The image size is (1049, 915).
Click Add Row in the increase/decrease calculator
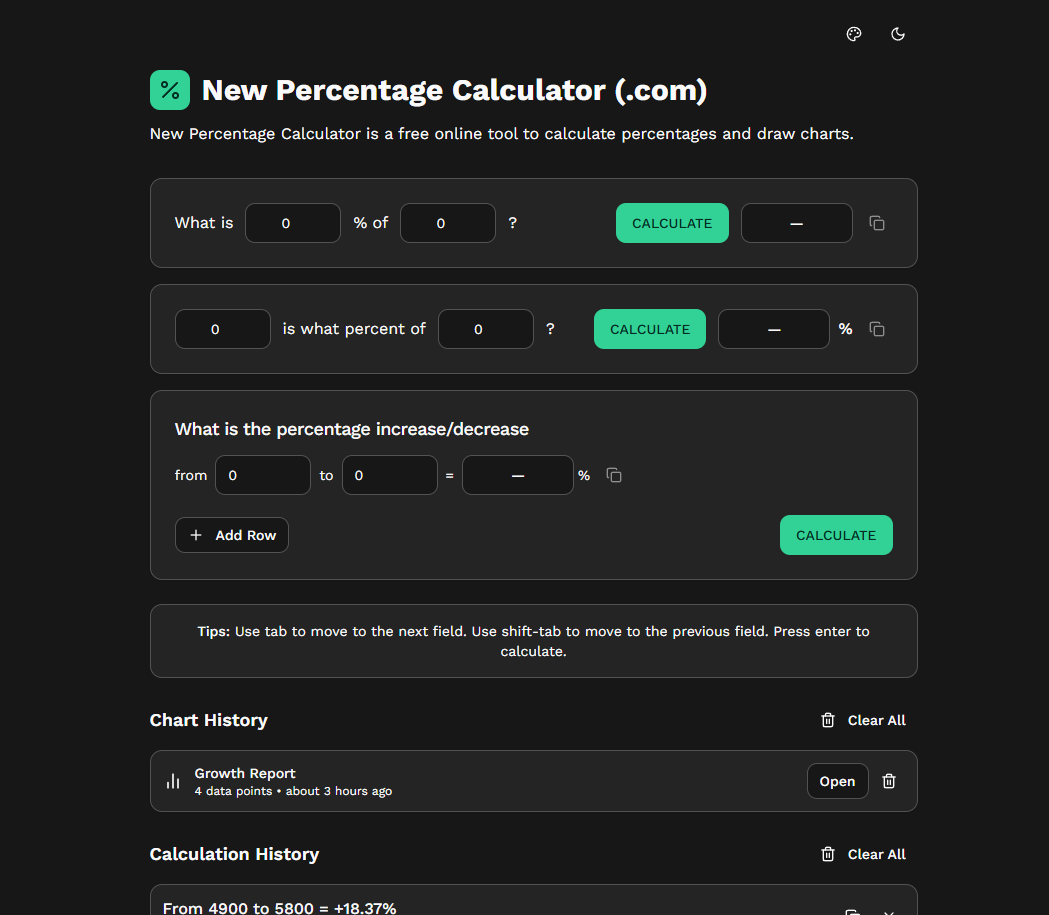[x=231, y=535]
